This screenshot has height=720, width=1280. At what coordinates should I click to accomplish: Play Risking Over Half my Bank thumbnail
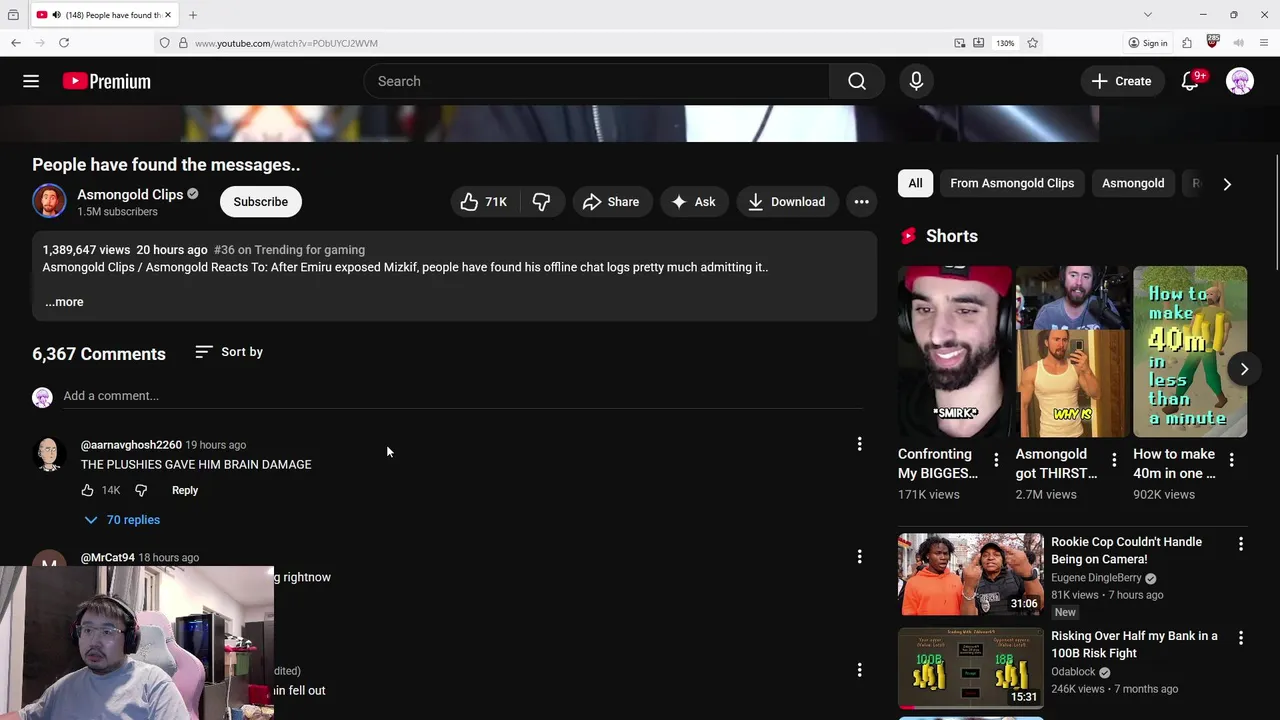tap(970, 668)
